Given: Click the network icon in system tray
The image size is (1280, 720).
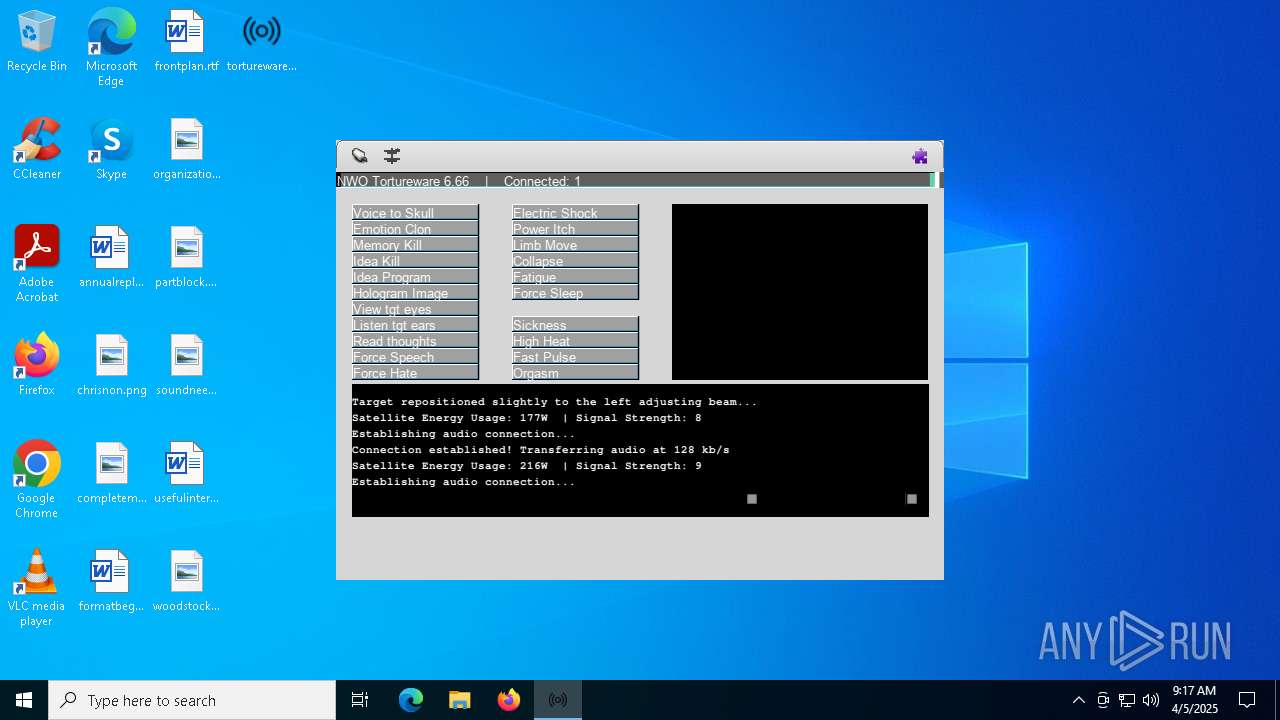Looking at the screenshot, I should [1127, 700].
